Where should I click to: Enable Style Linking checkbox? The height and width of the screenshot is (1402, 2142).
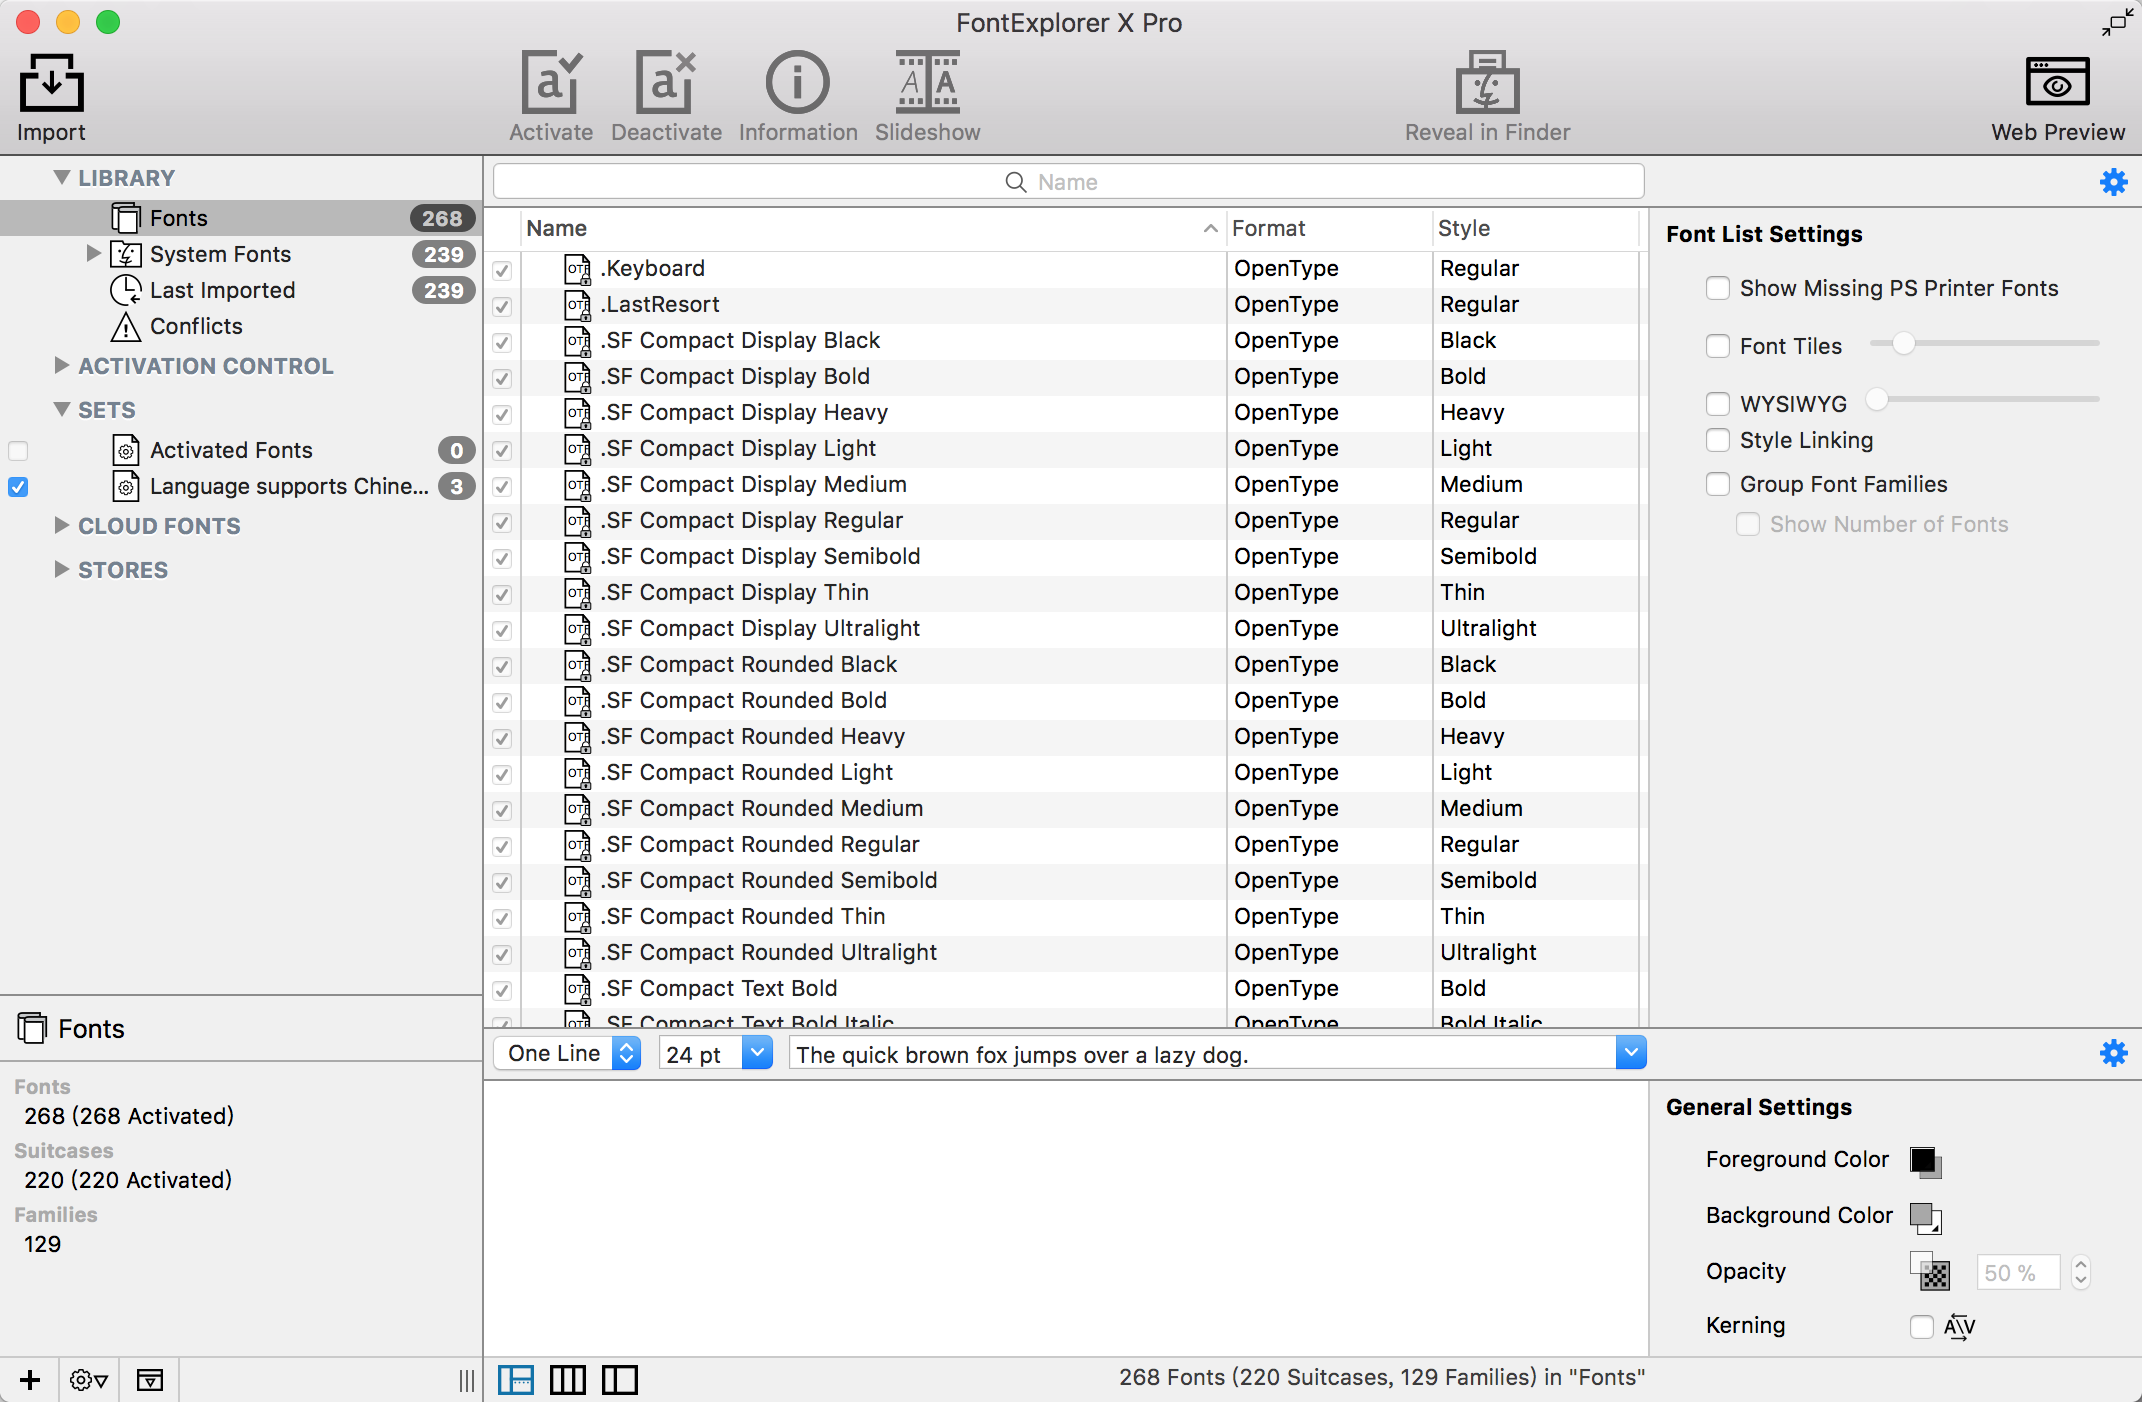[x=1717, y=440]
